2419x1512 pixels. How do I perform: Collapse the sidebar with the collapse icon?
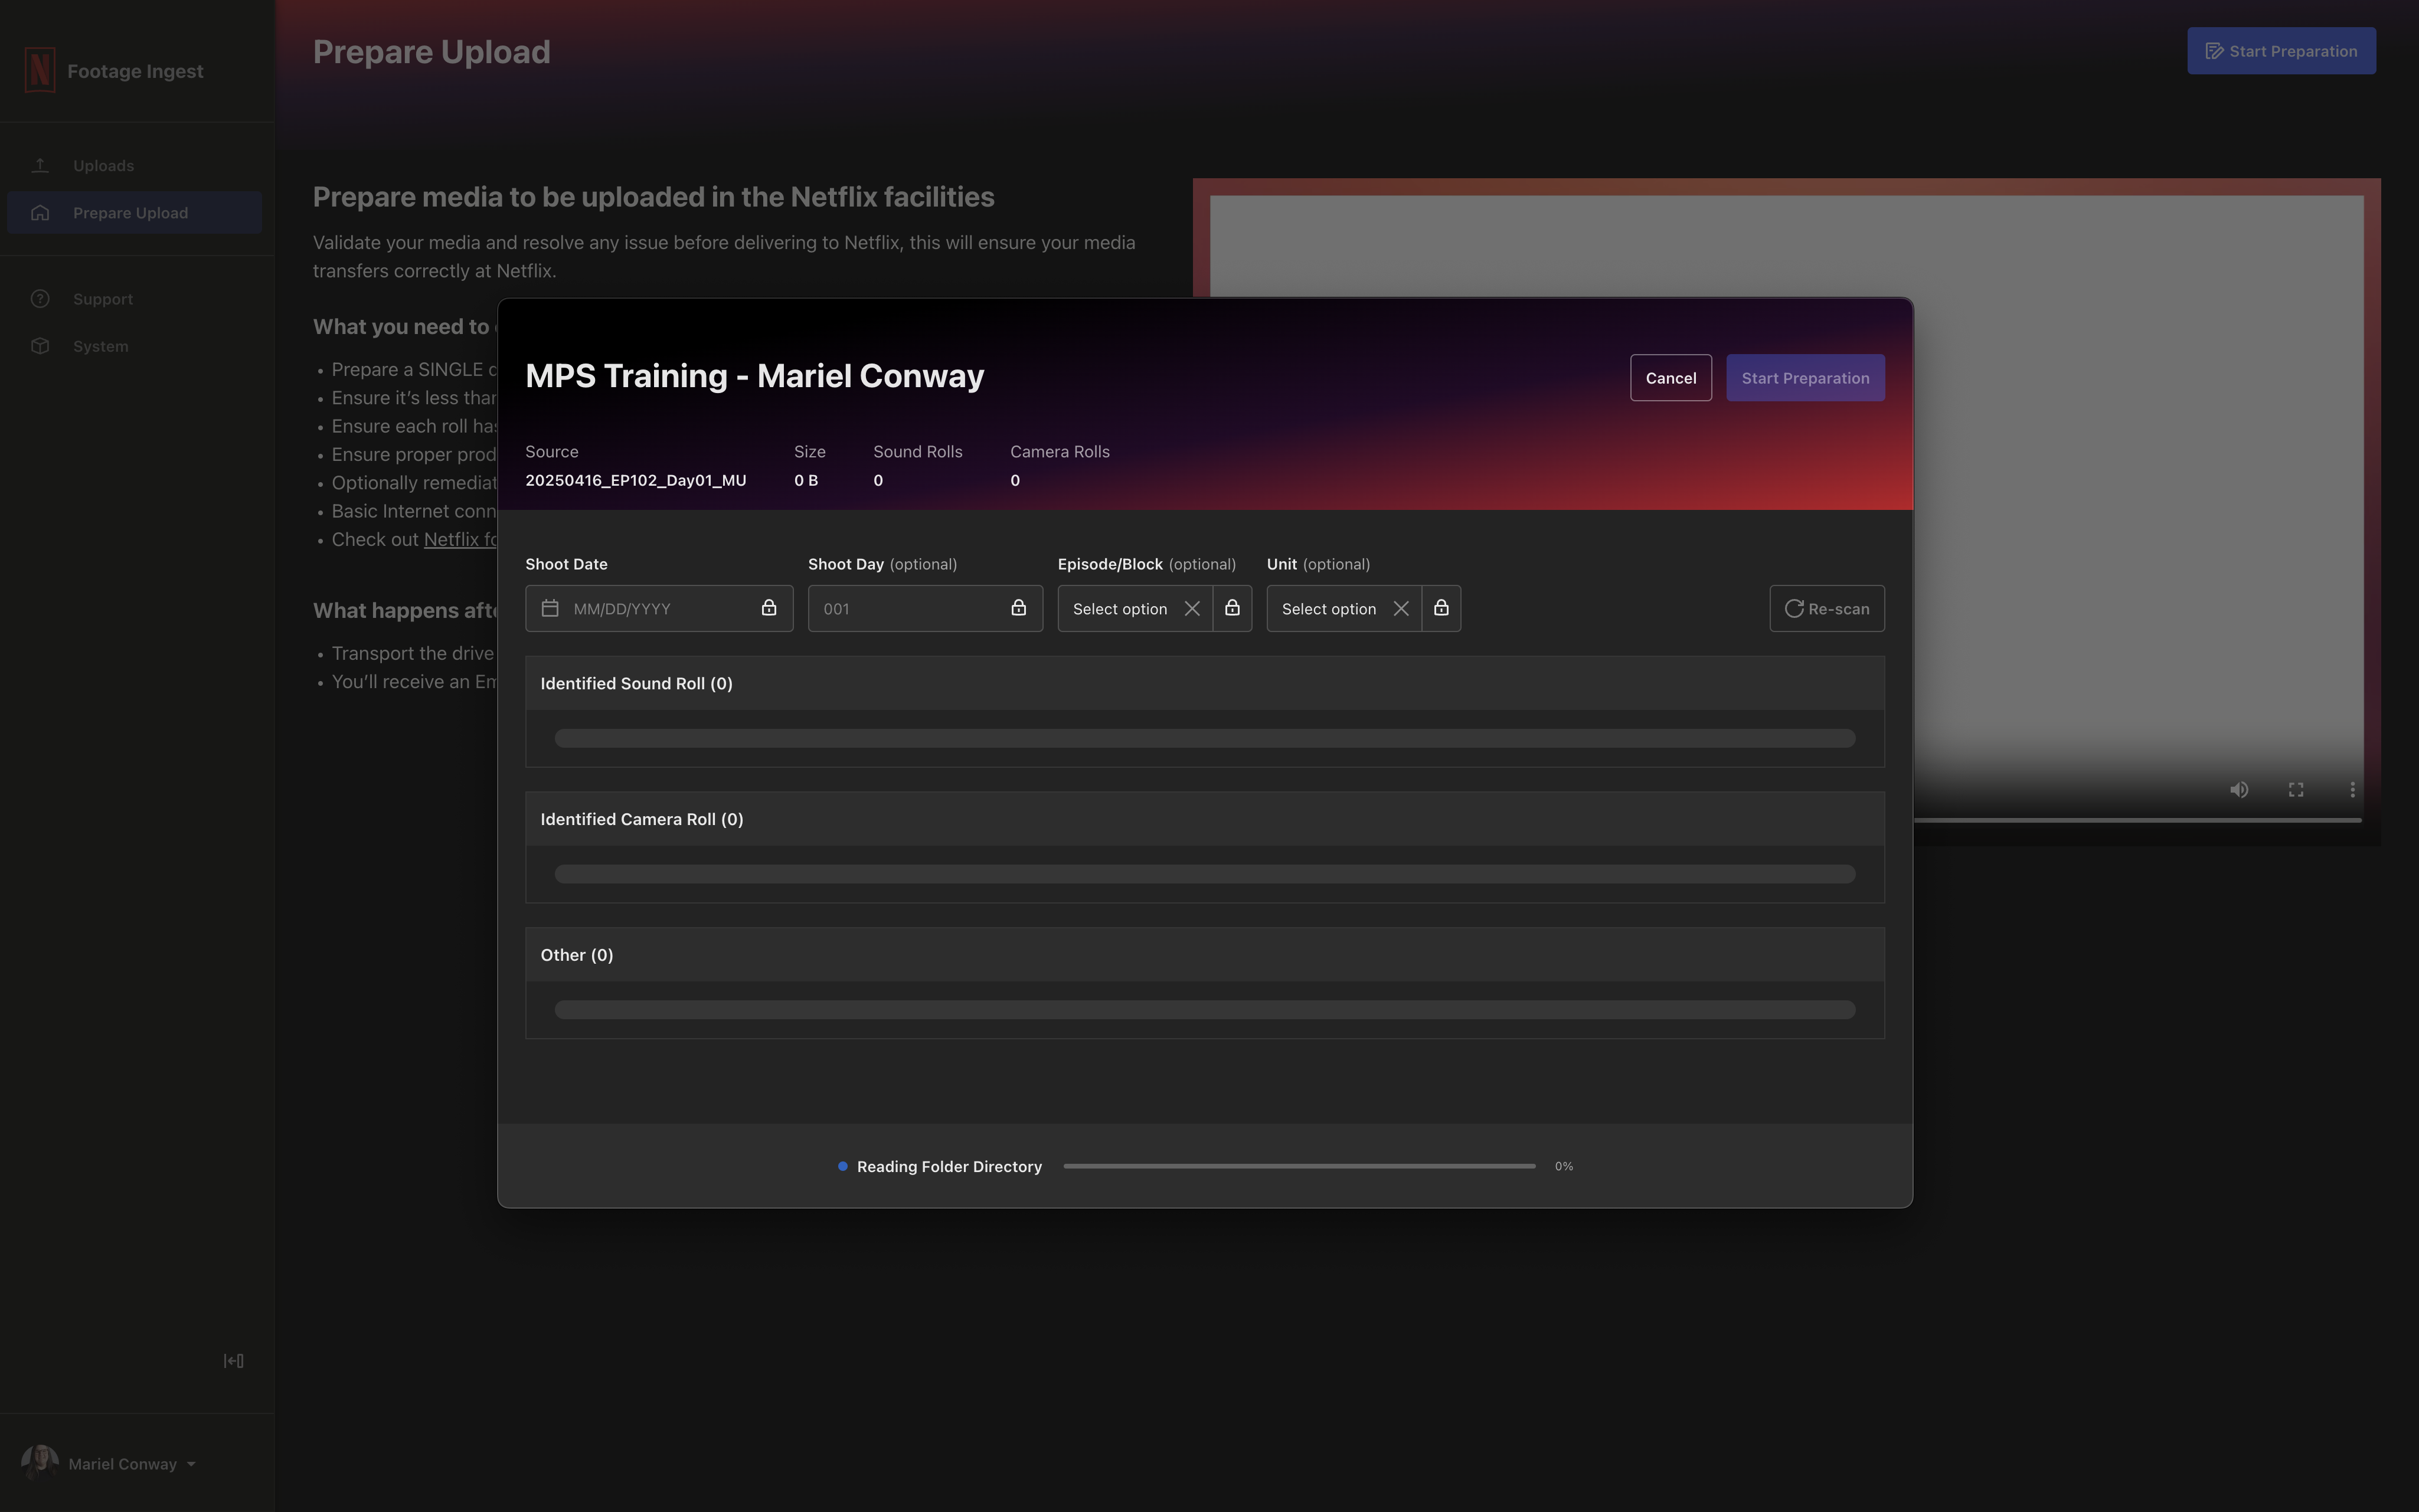234,1360
